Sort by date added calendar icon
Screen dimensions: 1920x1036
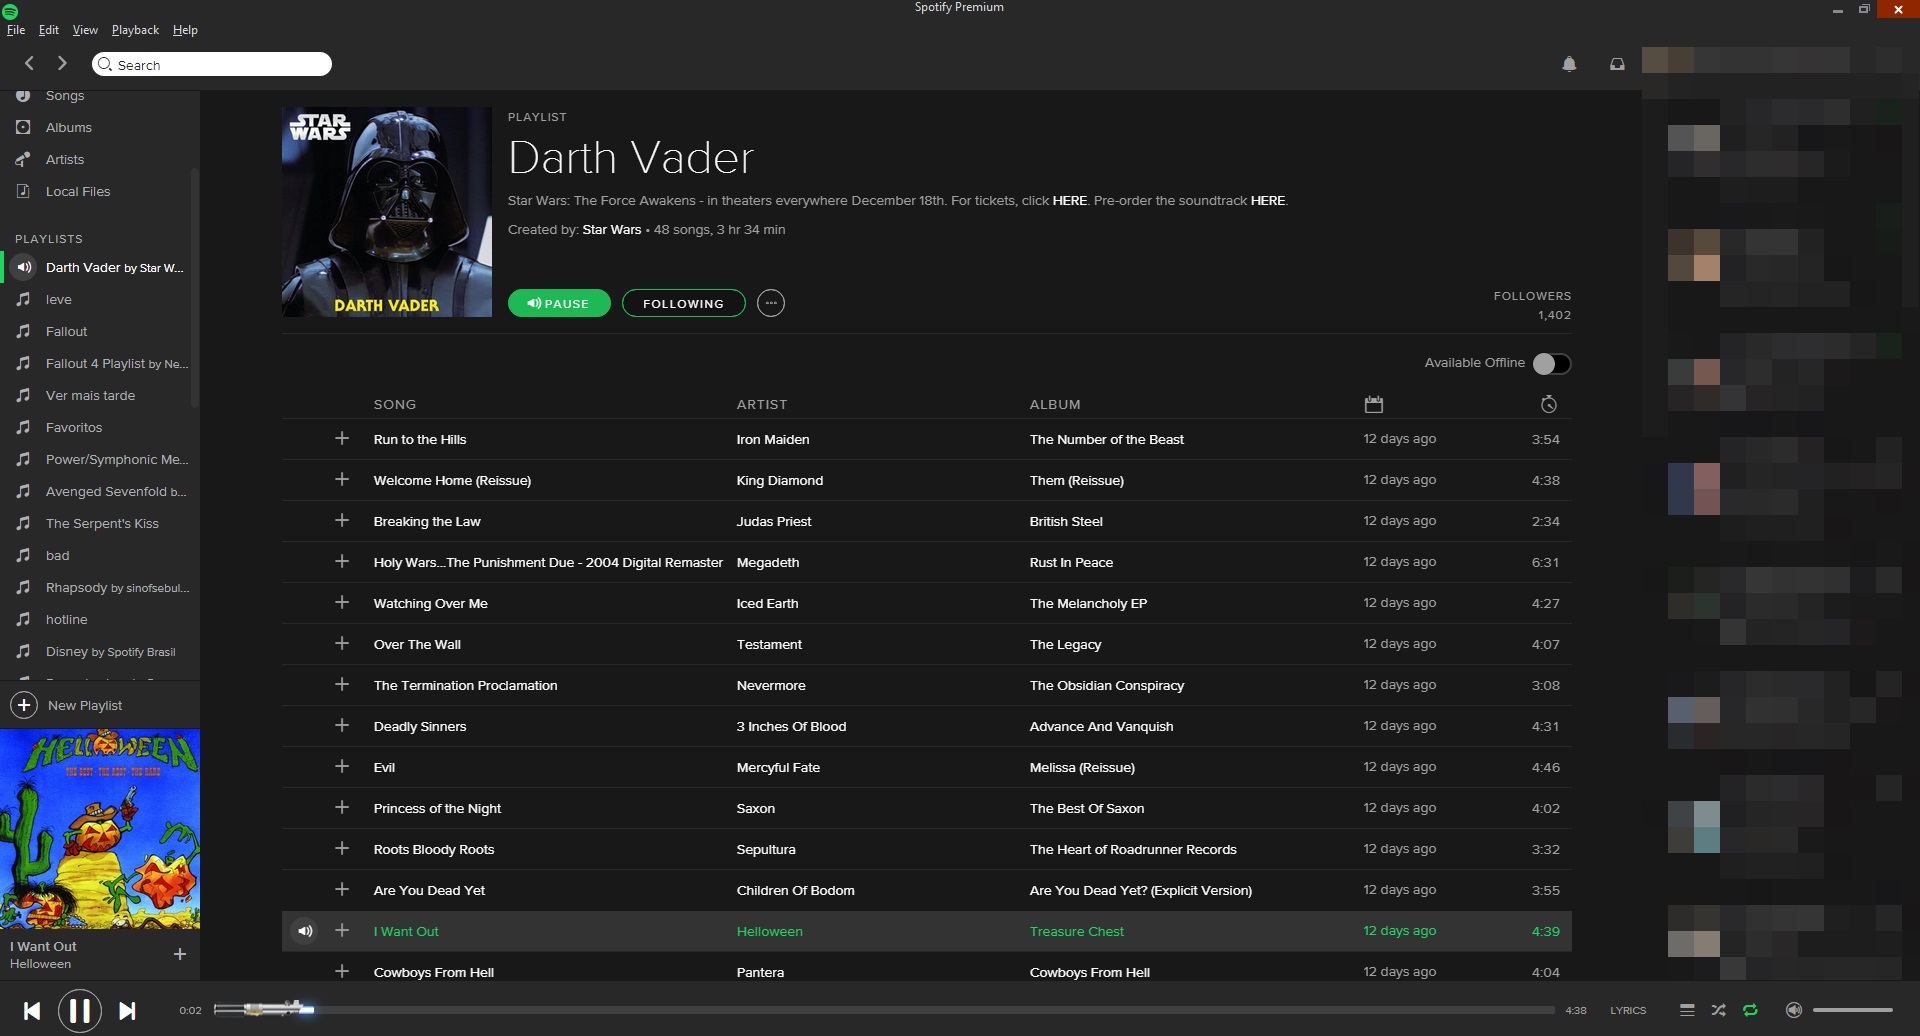[1373, 404]
